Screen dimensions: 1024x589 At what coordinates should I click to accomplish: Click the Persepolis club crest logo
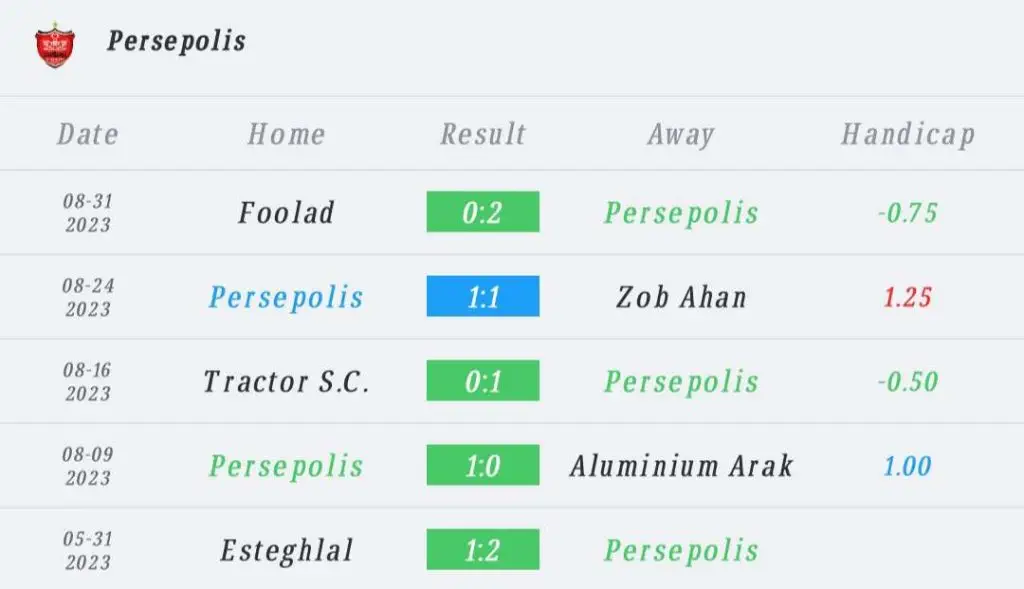(x=55, y=45)
